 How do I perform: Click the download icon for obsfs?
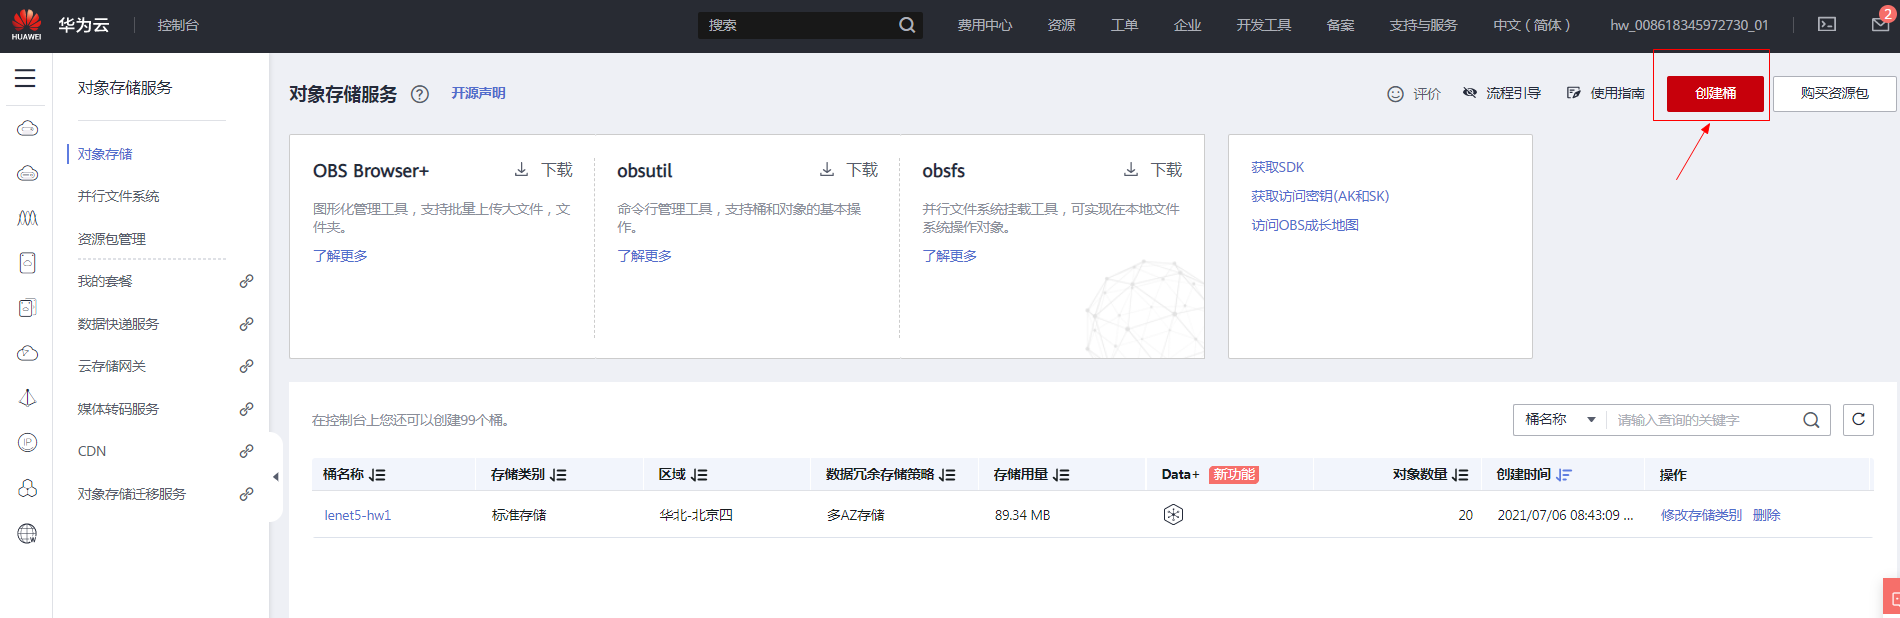click(1131, 170)
